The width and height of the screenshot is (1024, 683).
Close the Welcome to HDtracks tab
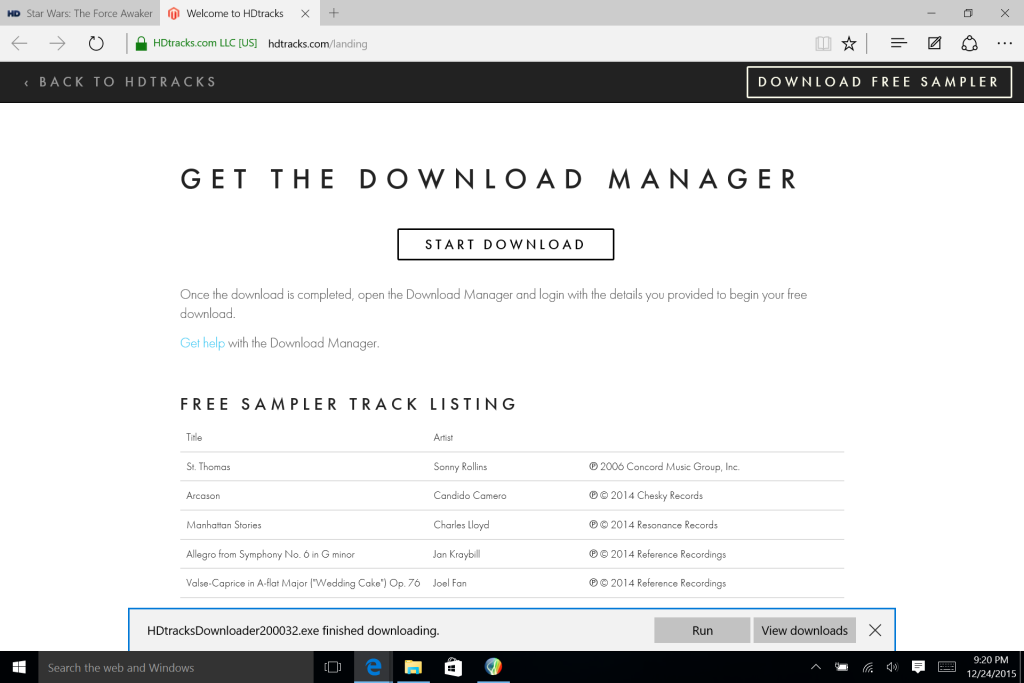pos(305,13)
